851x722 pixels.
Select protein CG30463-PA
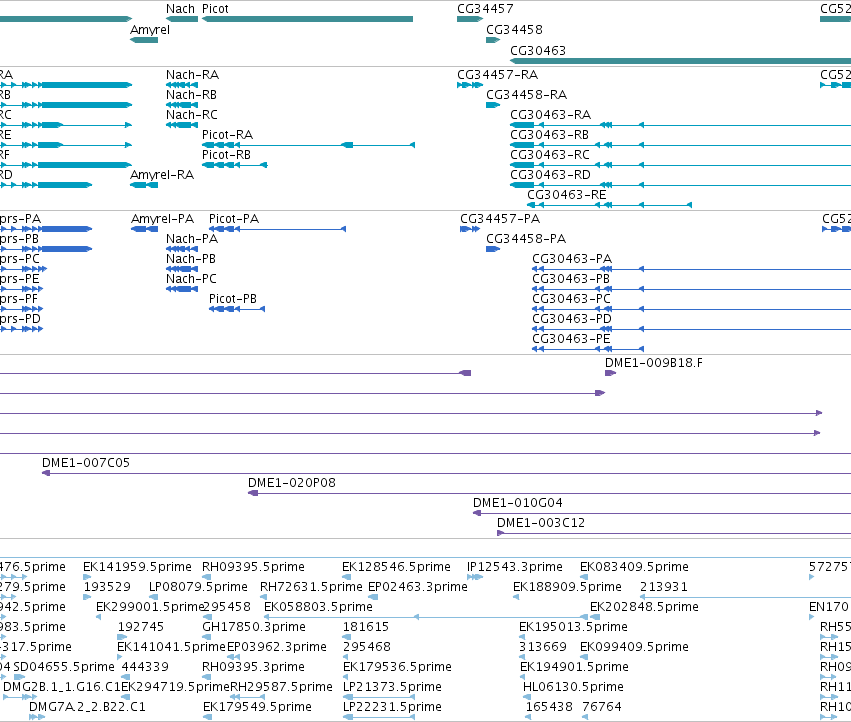572,259
